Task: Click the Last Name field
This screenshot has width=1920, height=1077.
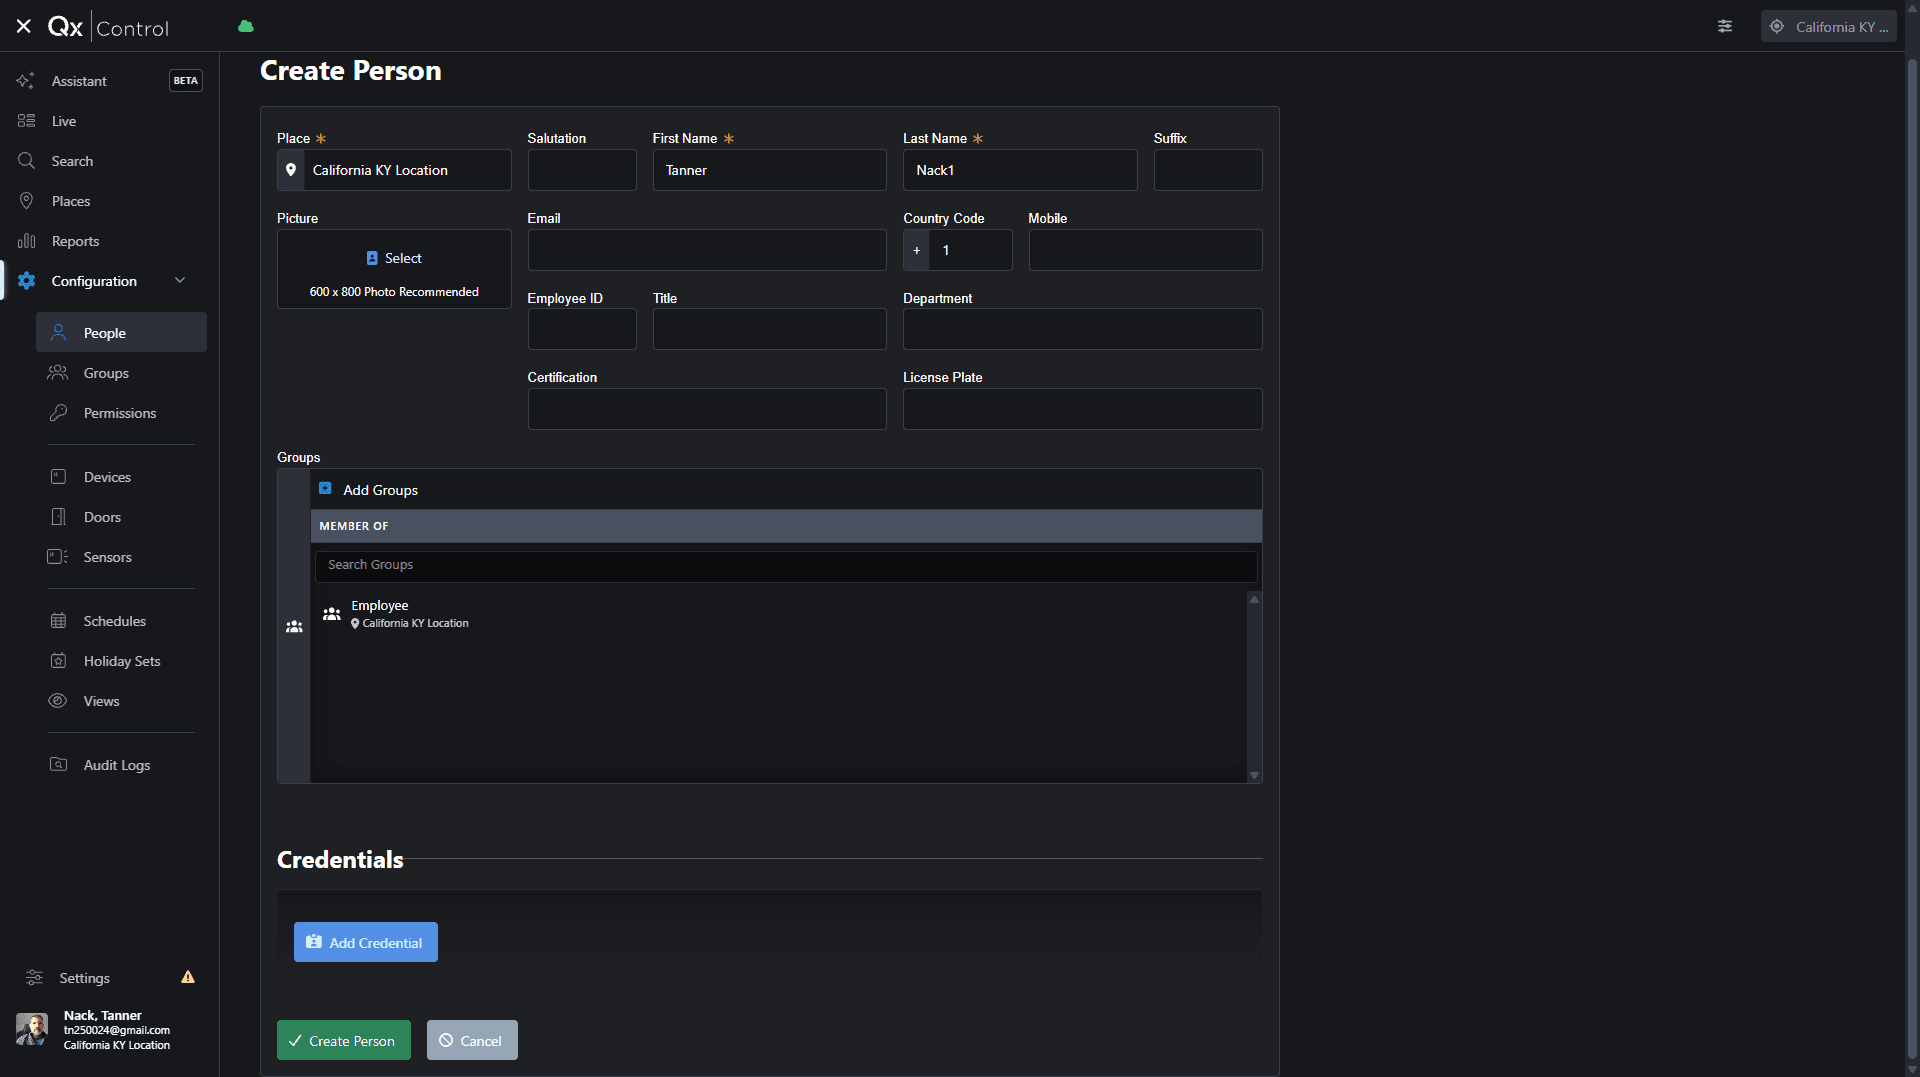Action: tap(1020, 170)
